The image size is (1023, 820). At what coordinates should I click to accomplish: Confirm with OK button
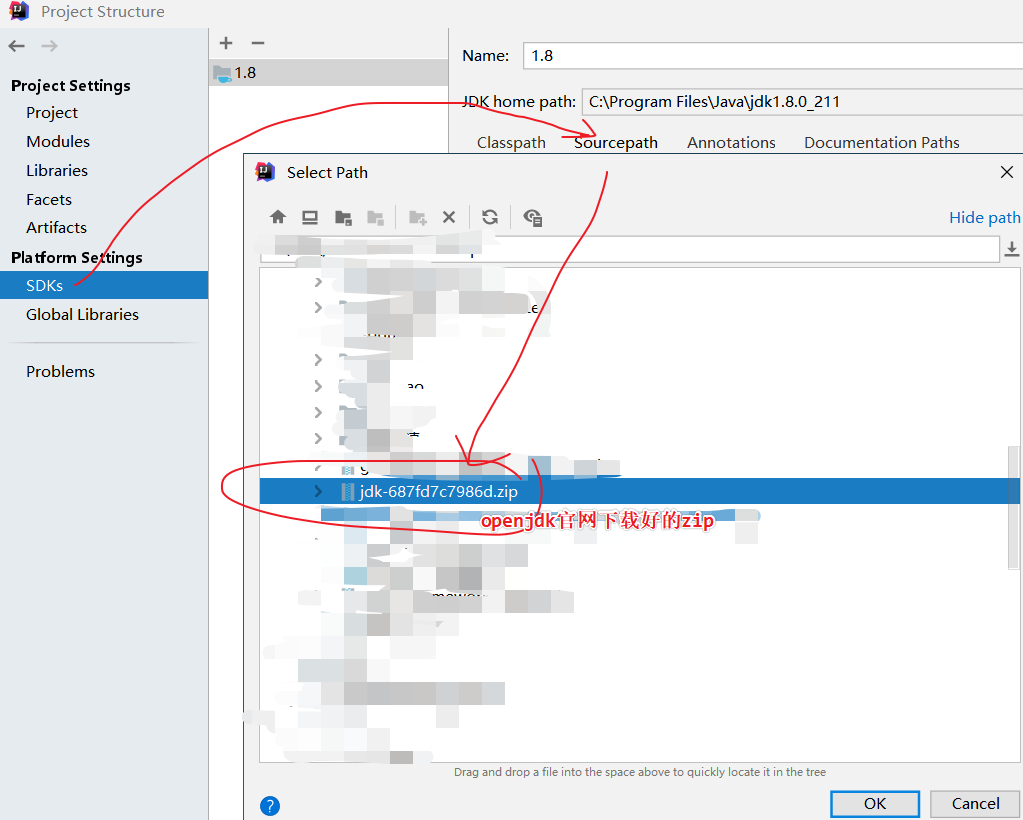tap(875, 804)
